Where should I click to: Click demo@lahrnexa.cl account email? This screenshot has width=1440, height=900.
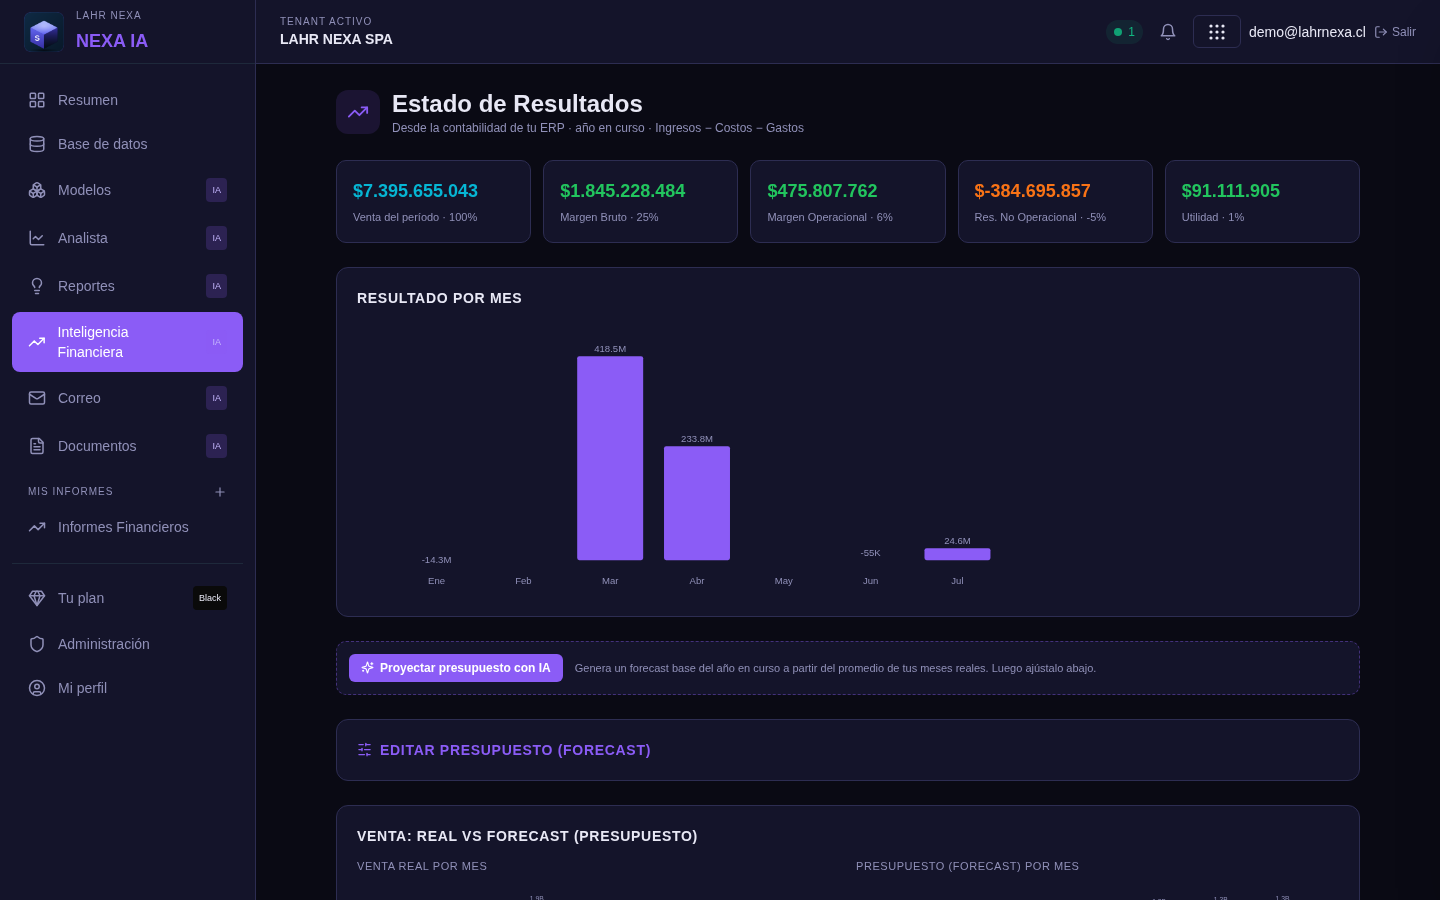1307,32
